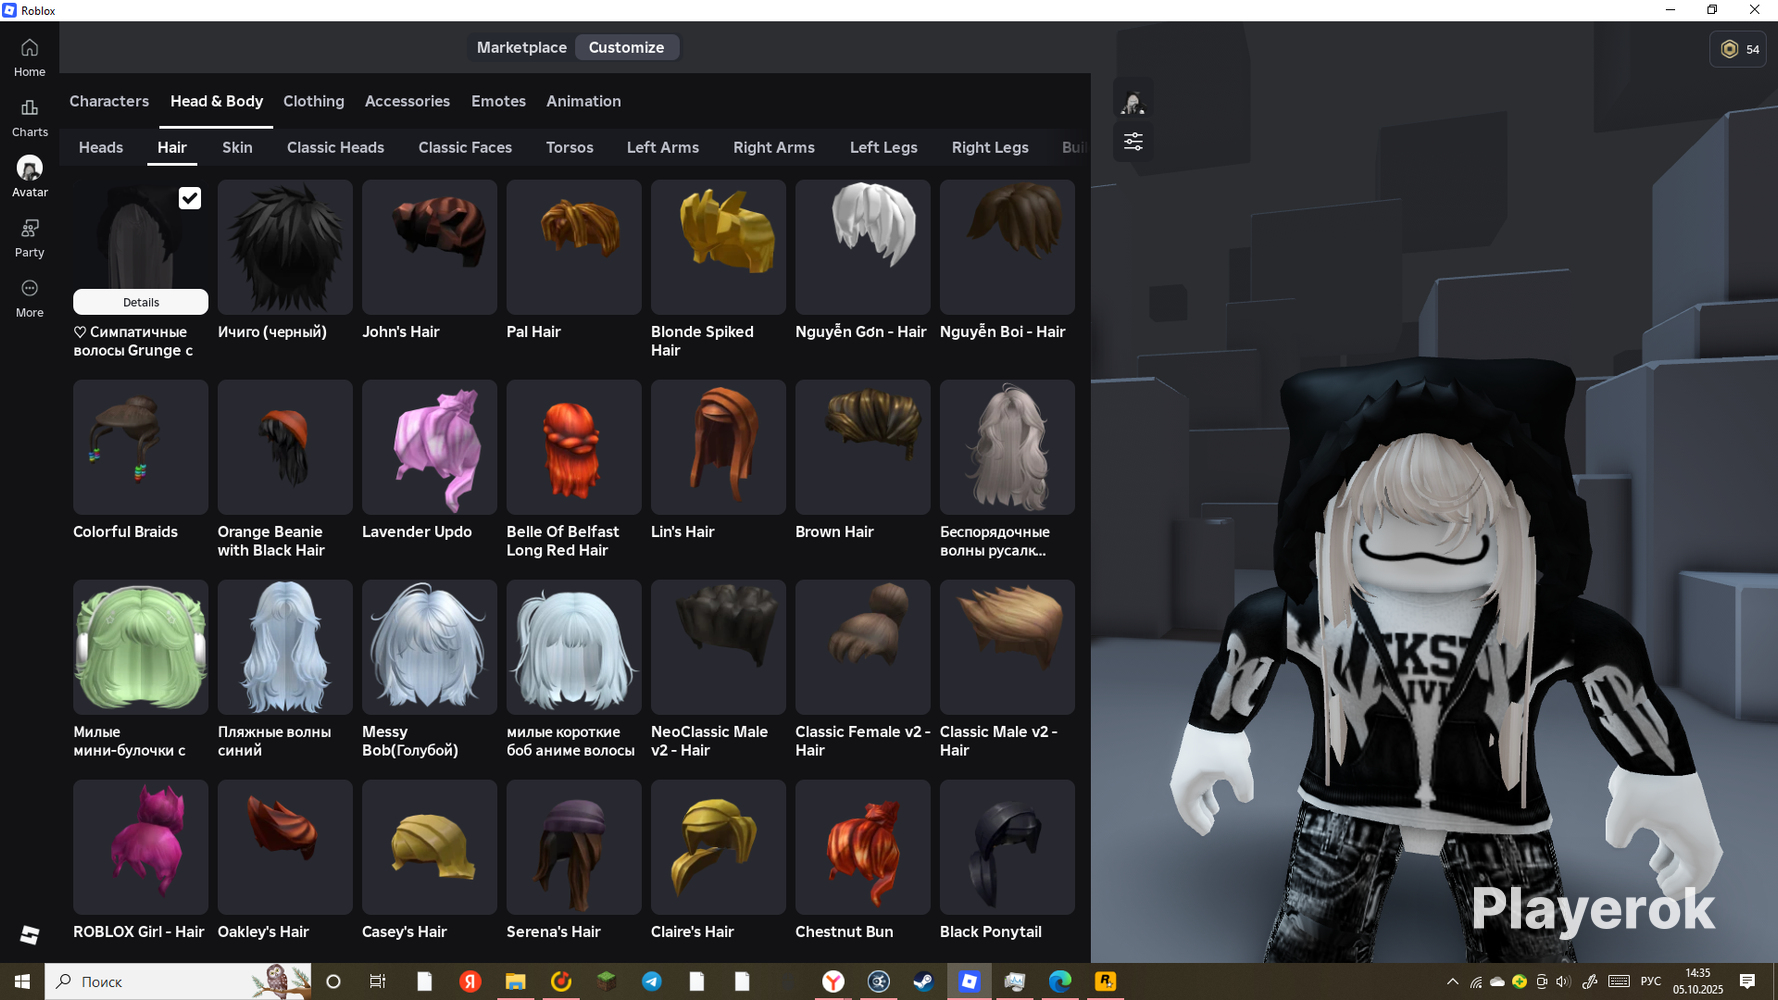
Task: Select Belle Of Belfast Long Red Hair
Action: tap(574, 447)
